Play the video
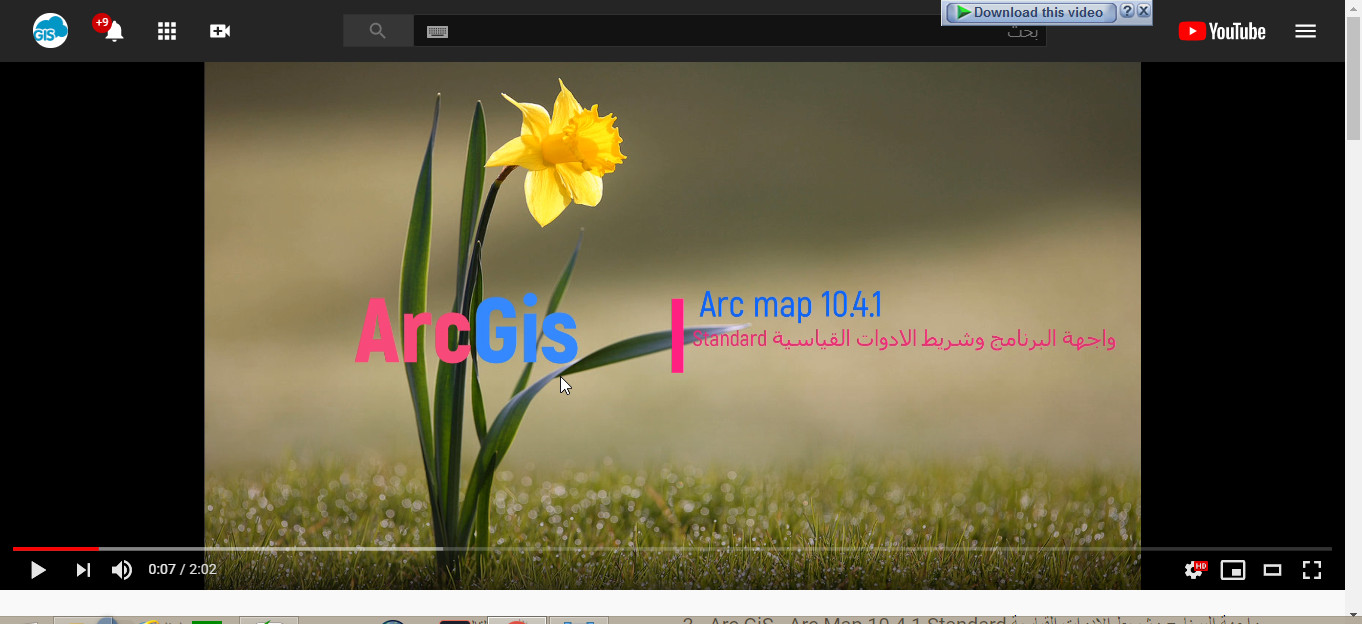 click(x=38, y=570)
